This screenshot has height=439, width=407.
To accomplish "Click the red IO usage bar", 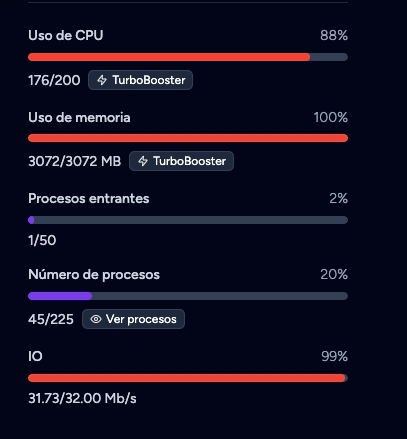I will [188, 378].
